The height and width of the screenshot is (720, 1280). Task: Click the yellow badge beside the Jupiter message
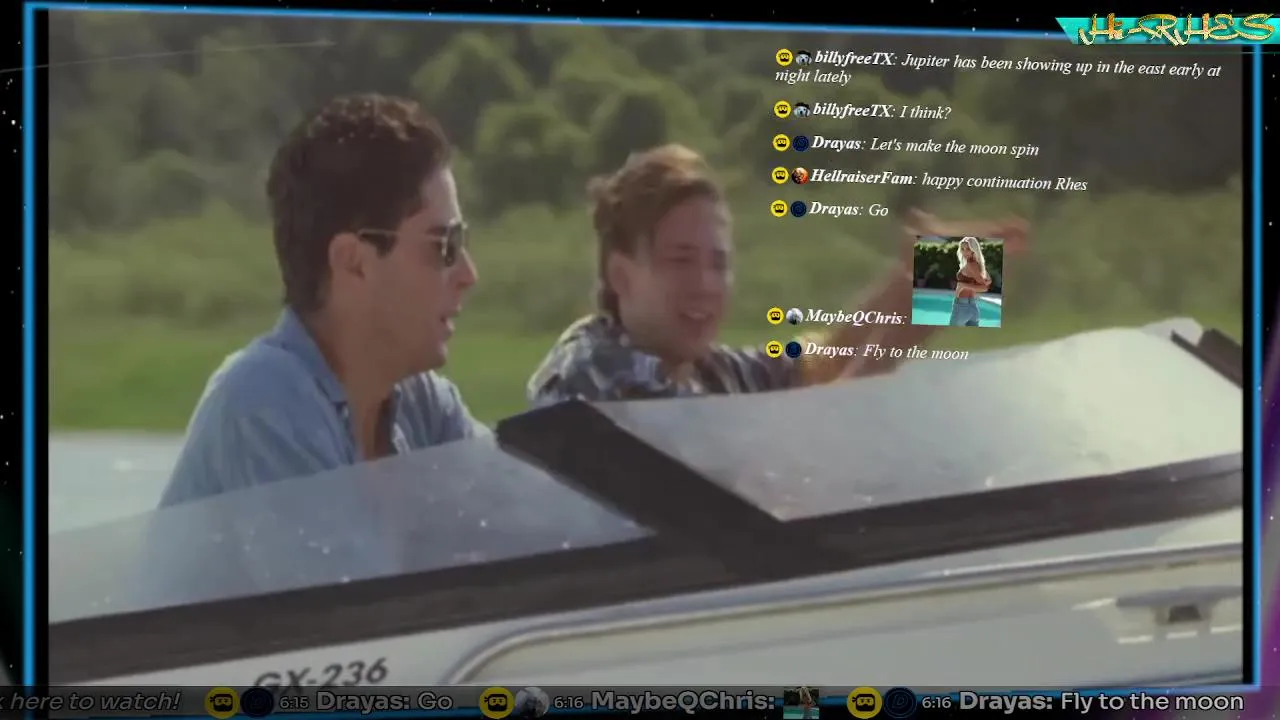(x=784, y=58)
